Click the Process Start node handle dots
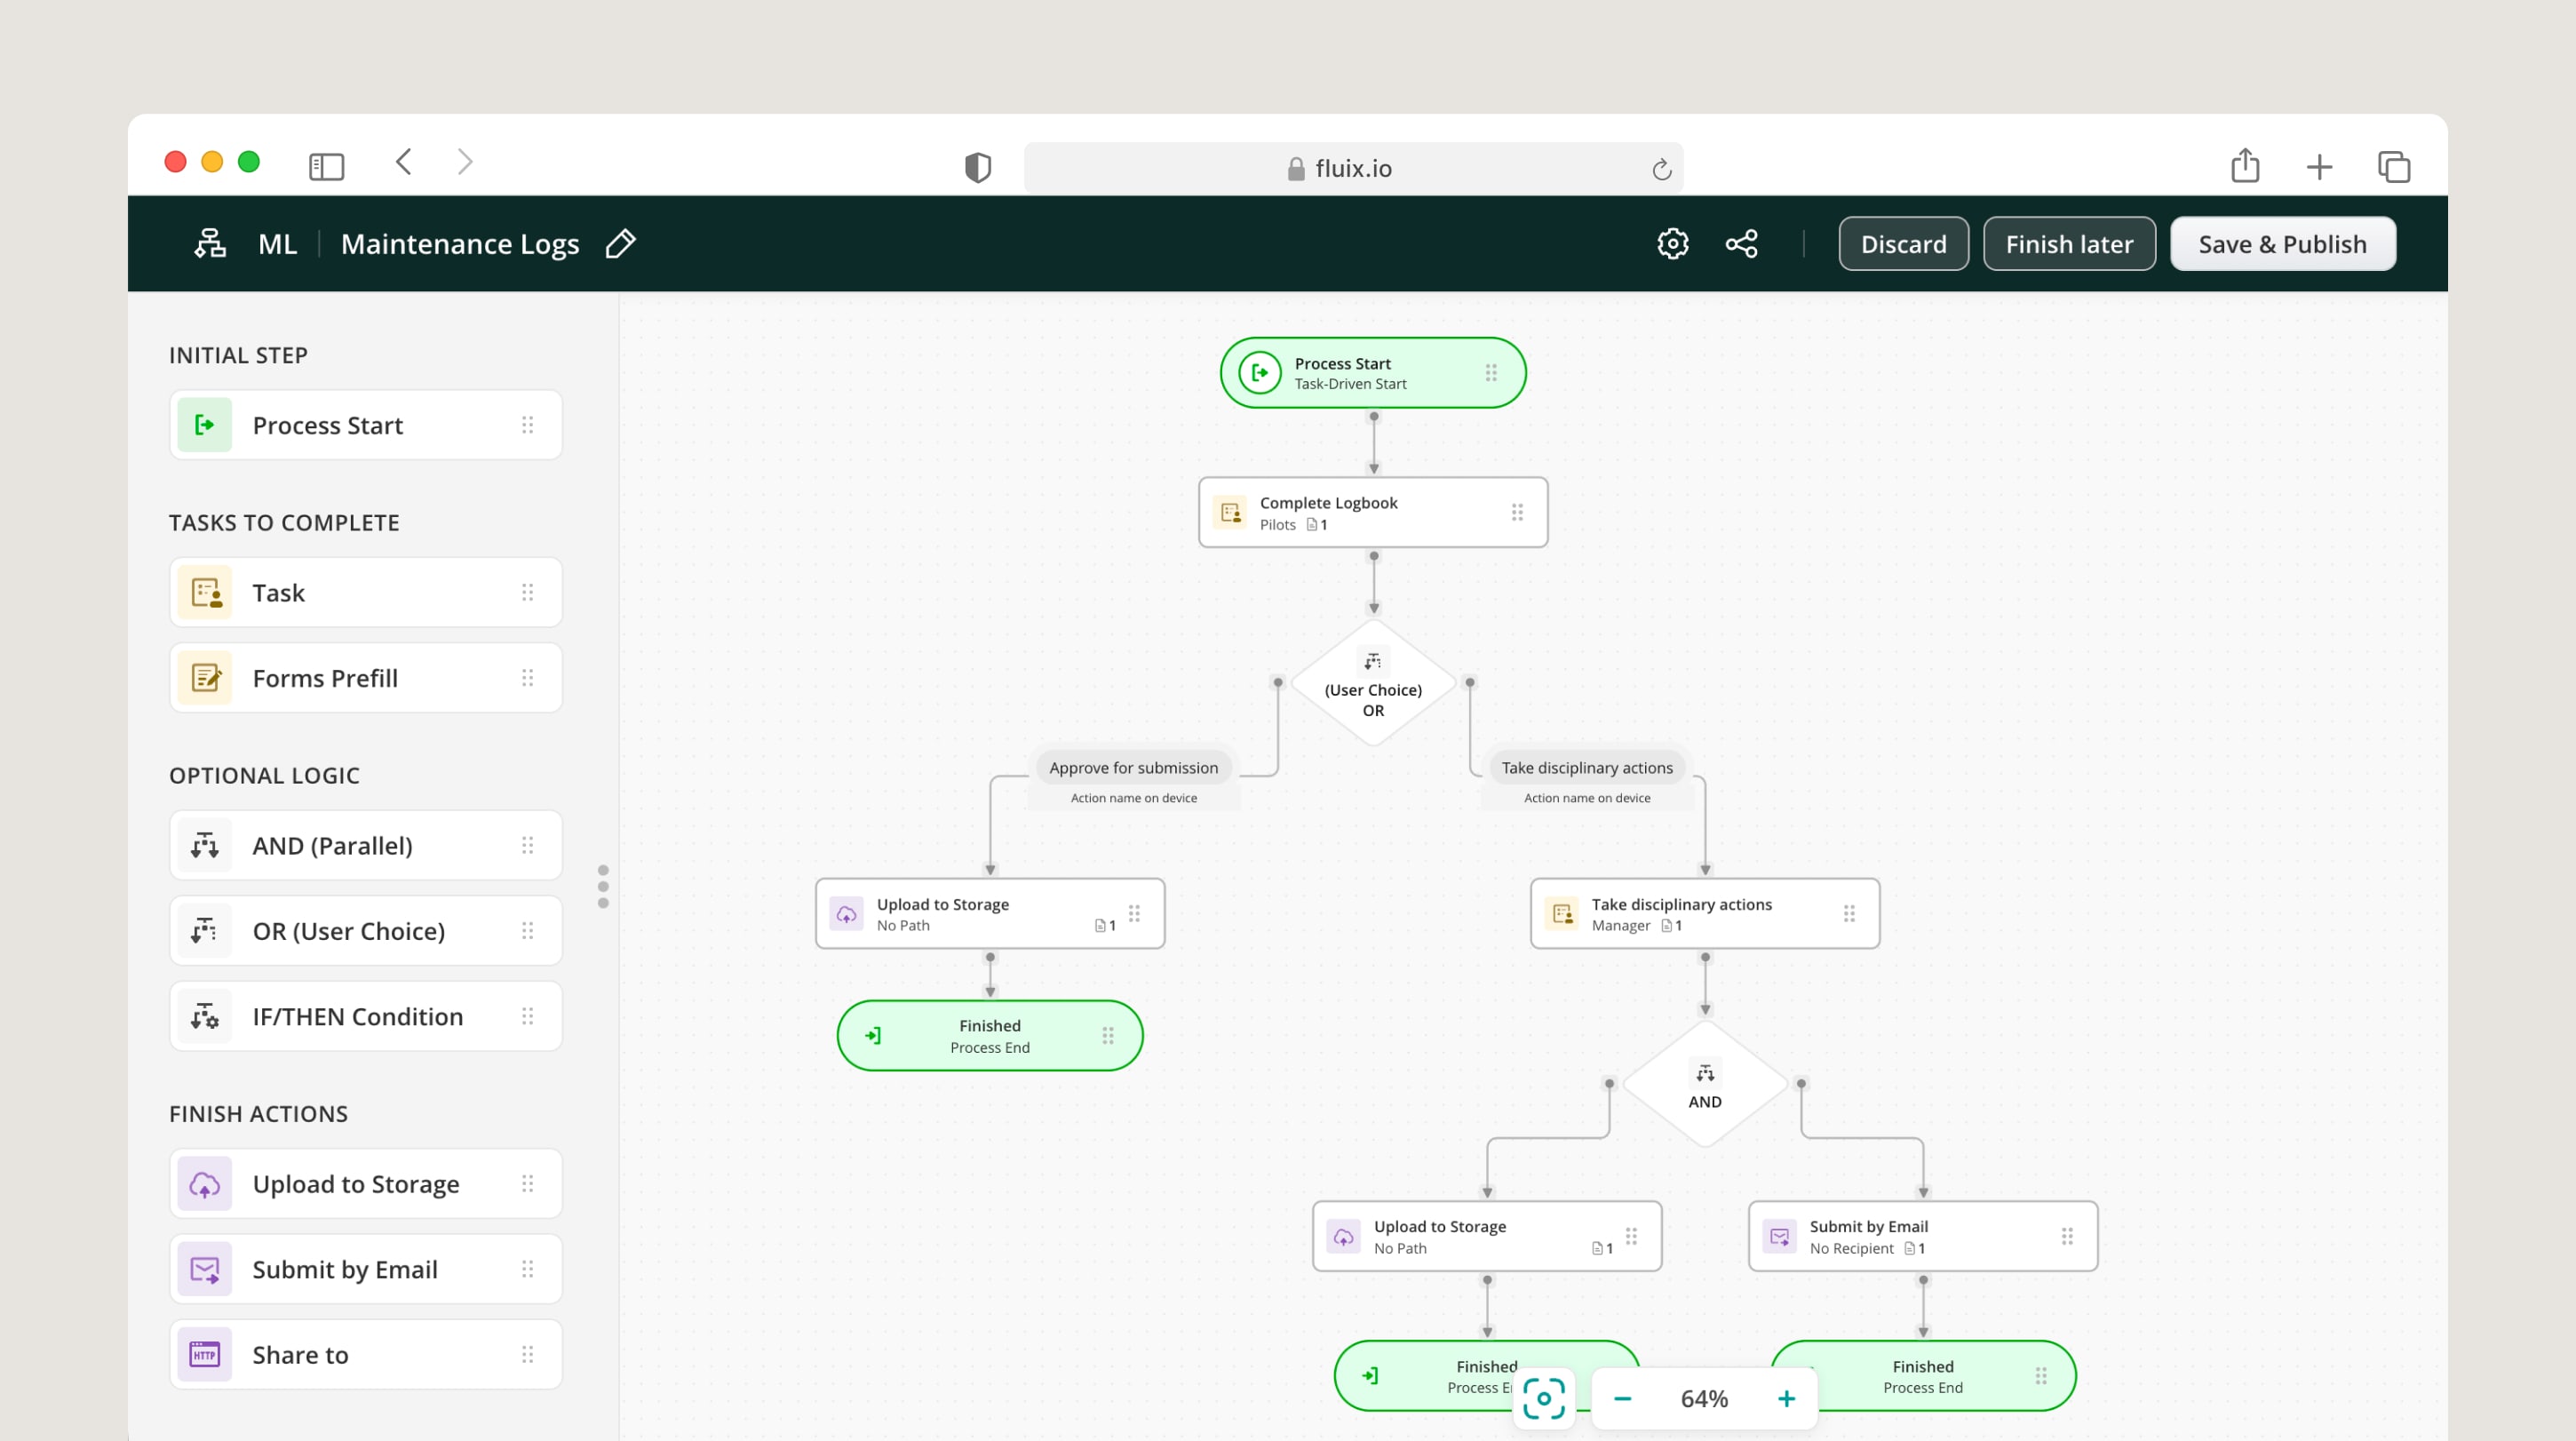The width and height of the screenshot is (2576, 1441). (1490, 372)
